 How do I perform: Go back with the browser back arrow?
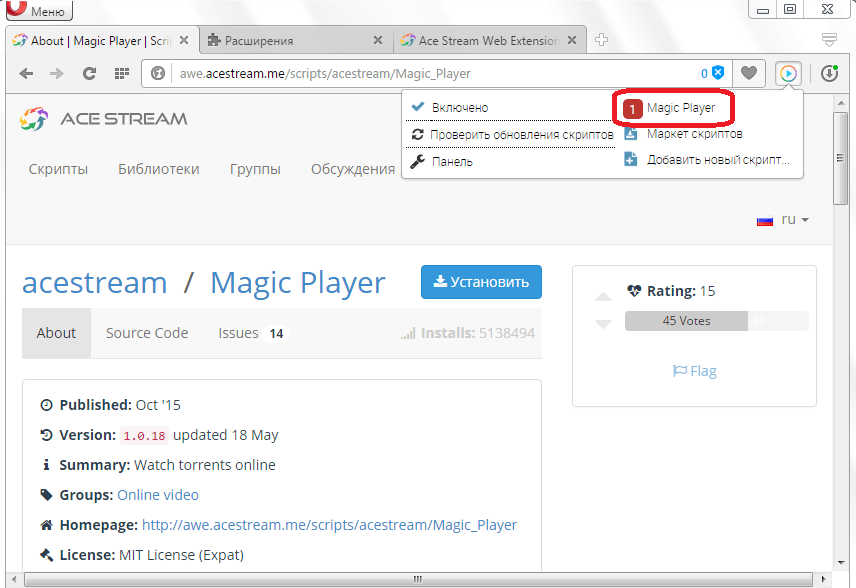point(26,73)
